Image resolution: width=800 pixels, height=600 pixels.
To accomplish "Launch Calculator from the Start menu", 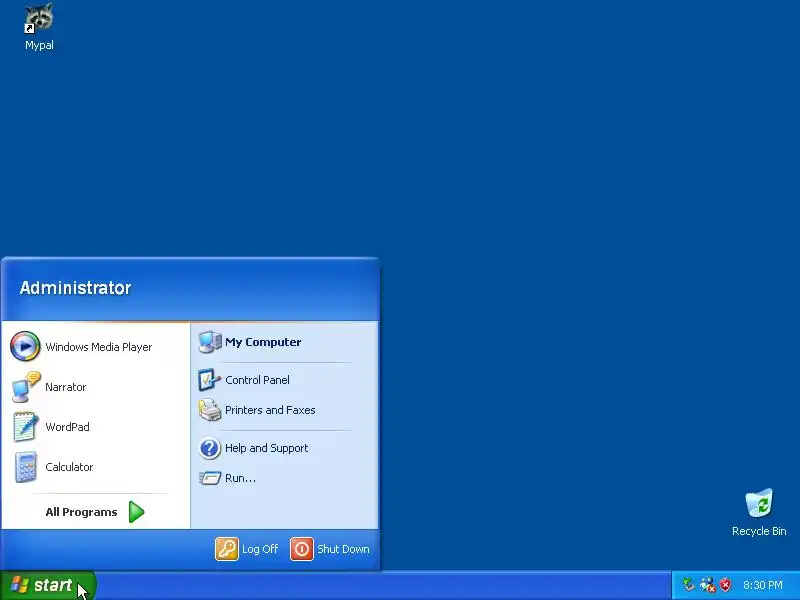I will tap(95, 467).
